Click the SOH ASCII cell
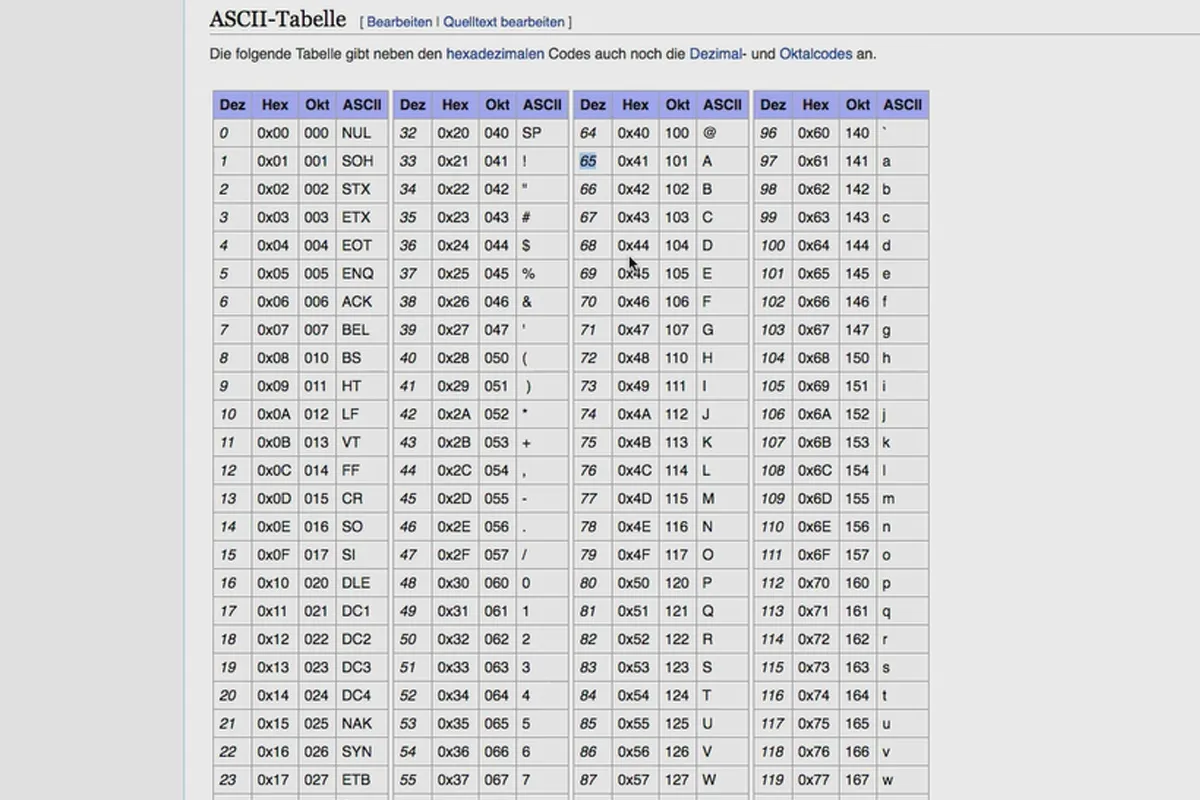The width and height of the screenshot is (1200, 800). pyautogui.click(x=362, y=161)
